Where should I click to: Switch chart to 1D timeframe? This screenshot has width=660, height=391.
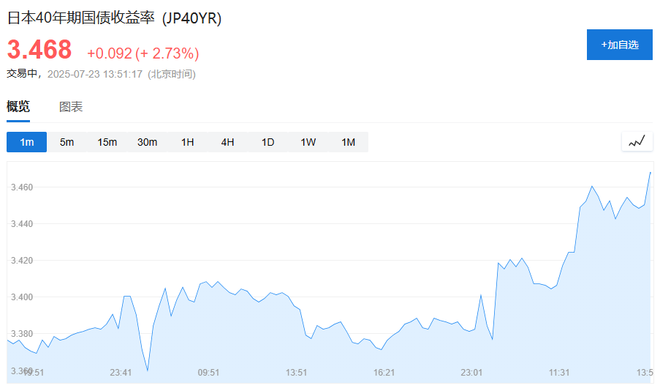(x=268, y=142)
